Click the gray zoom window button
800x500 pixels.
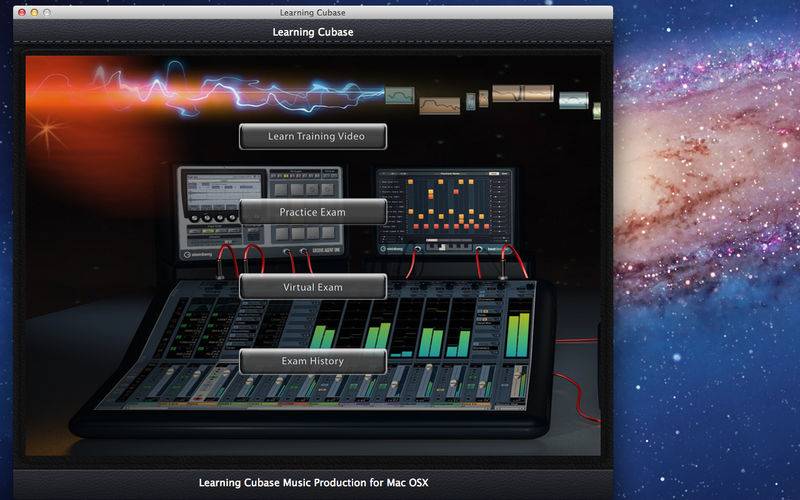tap(47, 12)
